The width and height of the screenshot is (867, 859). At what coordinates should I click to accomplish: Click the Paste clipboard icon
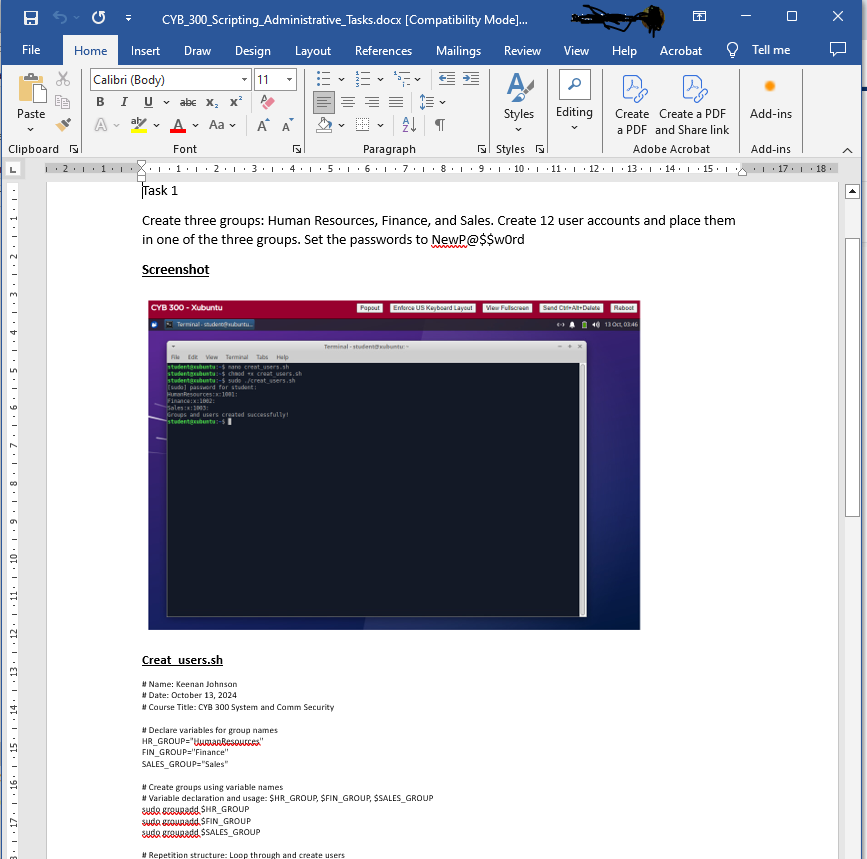point(31,88)
